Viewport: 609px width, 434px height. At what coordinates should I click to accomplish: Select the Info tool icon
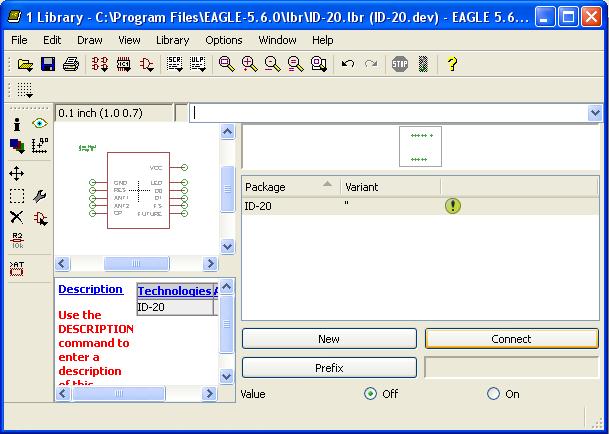(x=17, y=124)
